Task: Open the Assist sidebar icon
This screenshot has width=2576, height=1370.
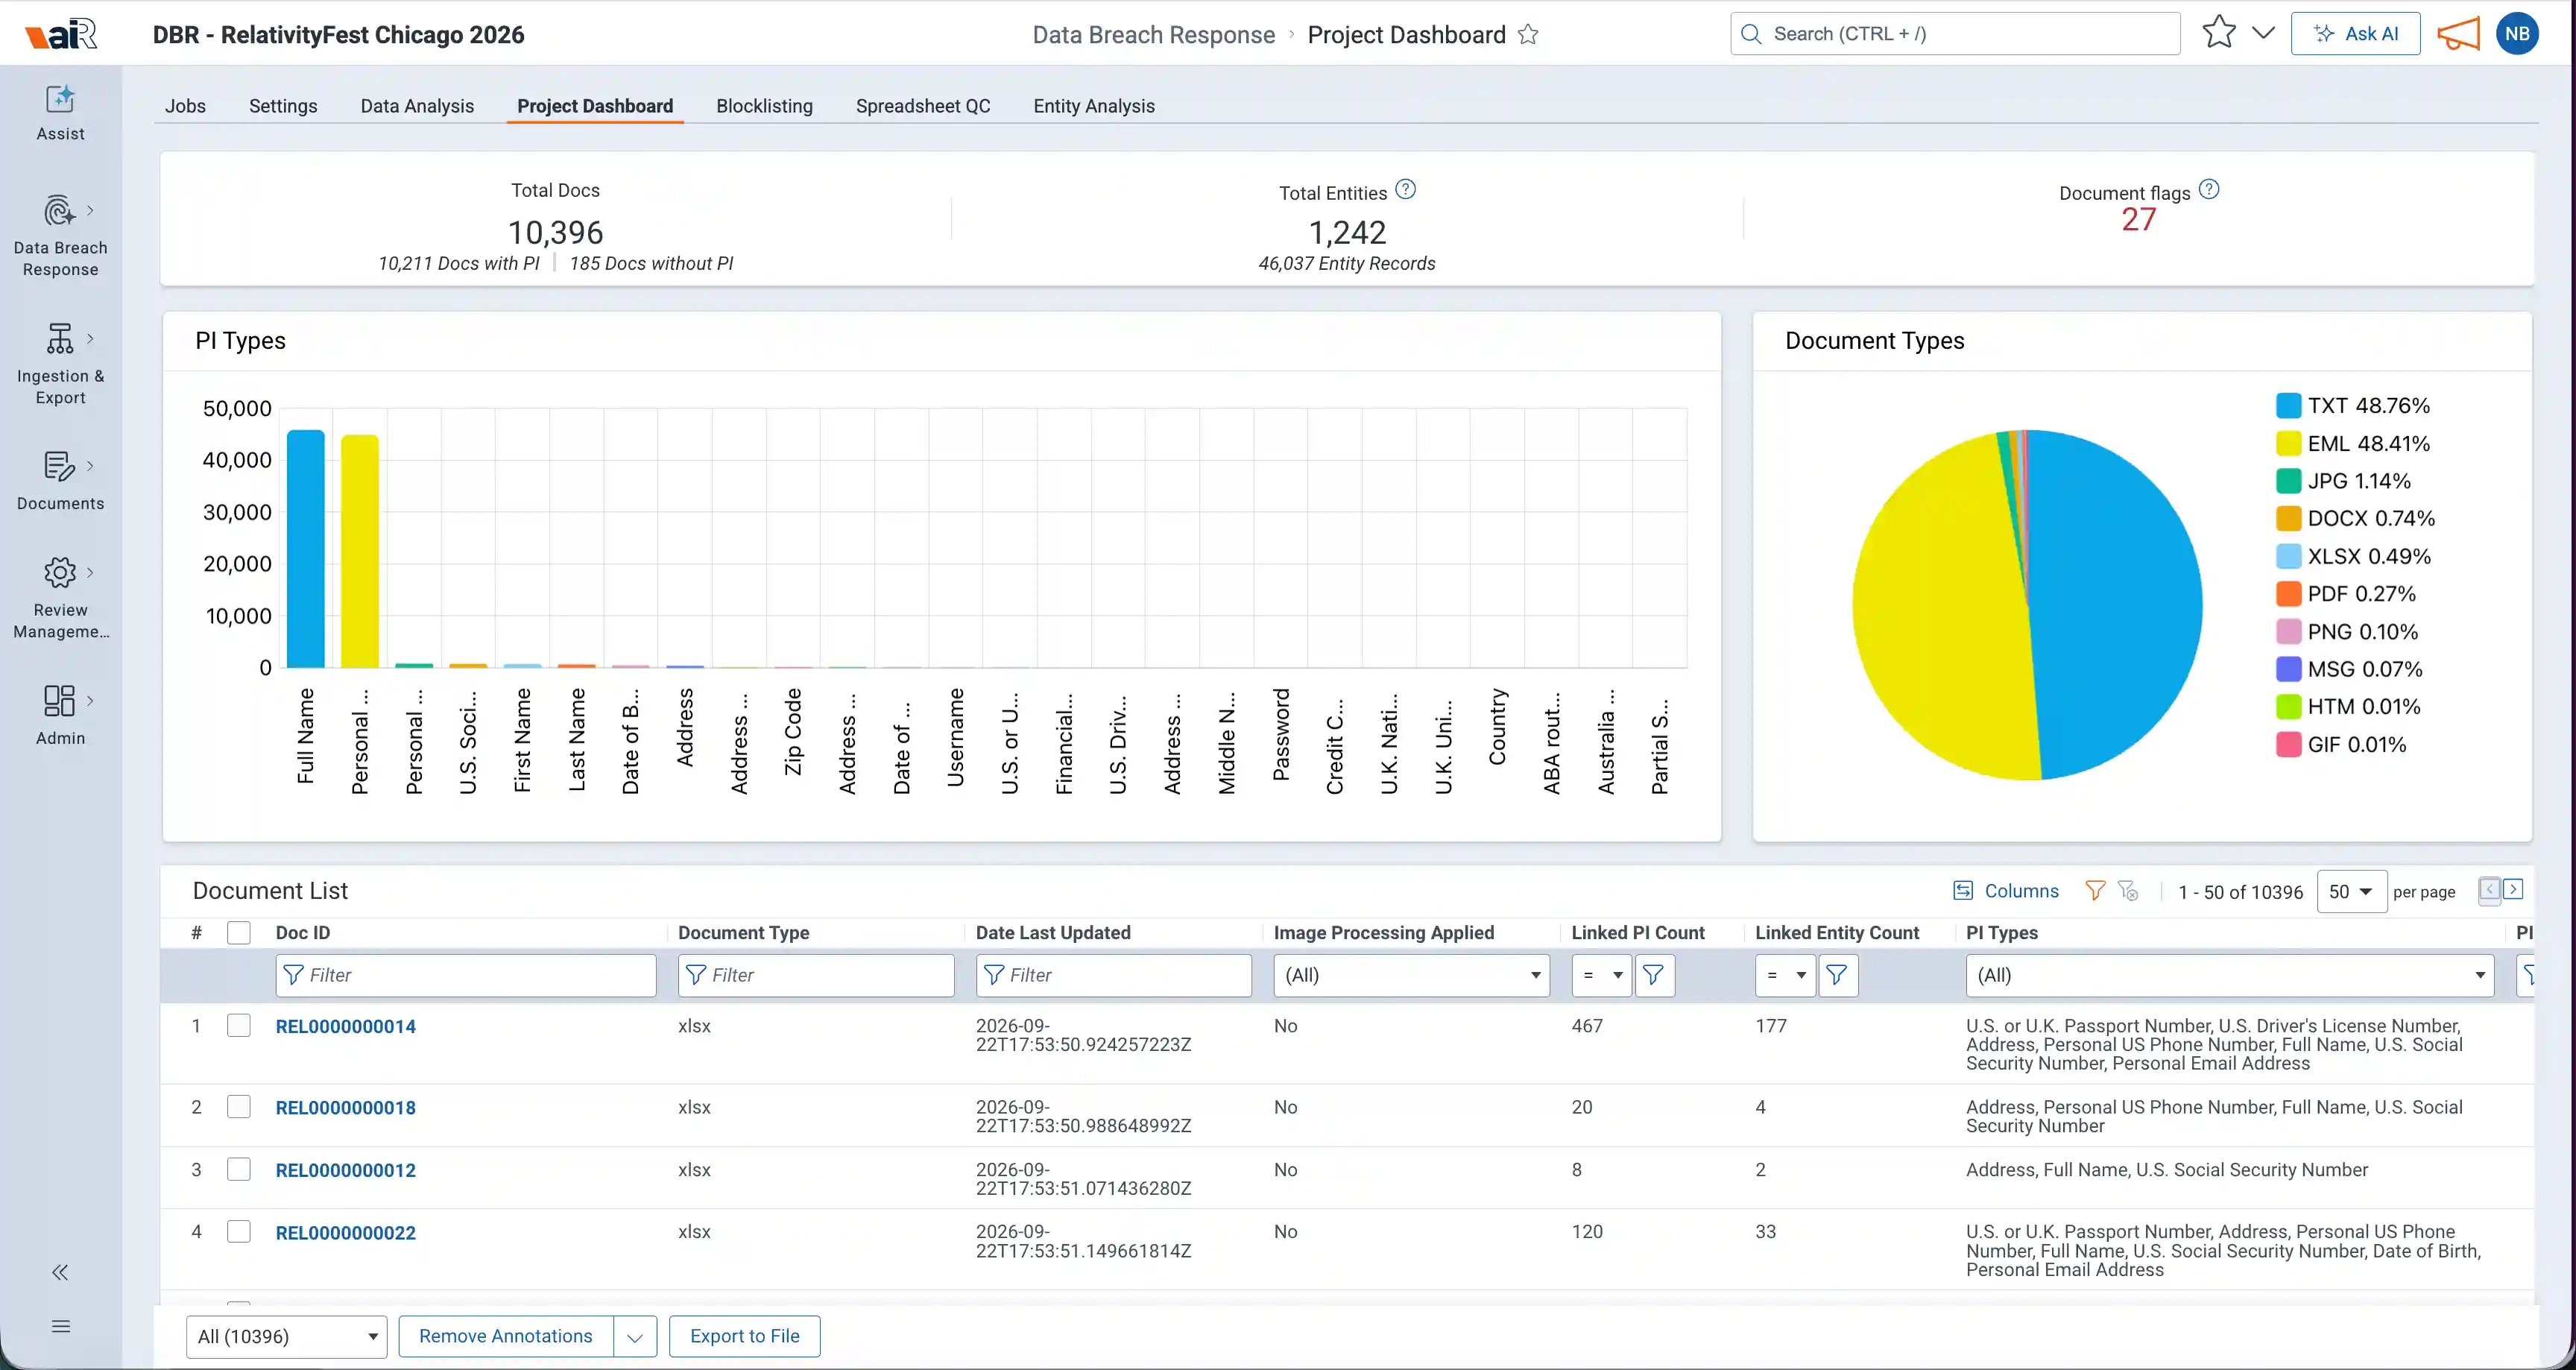Action: pos(60,100)
